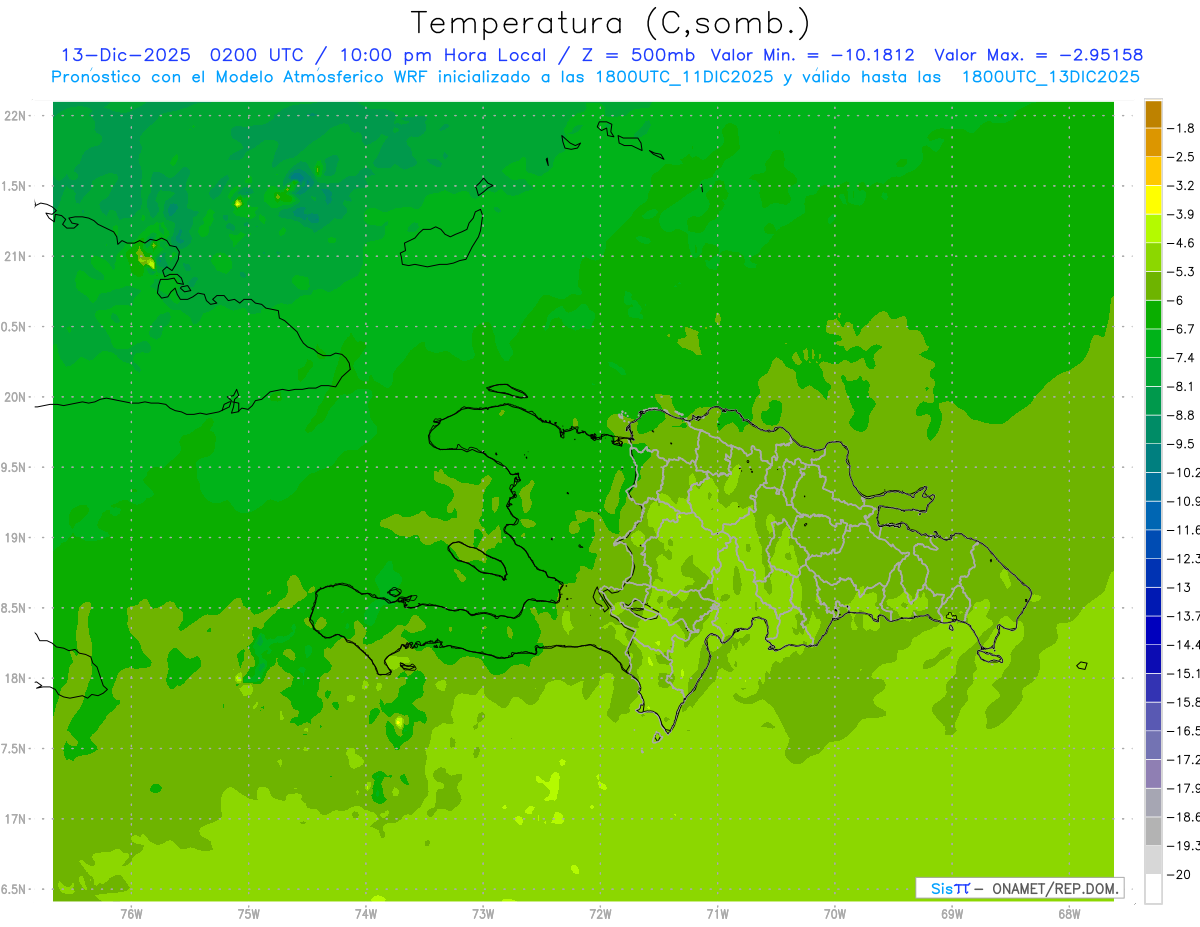
Task: Click the "-6" colorbar label
Action: [1175, 300]
